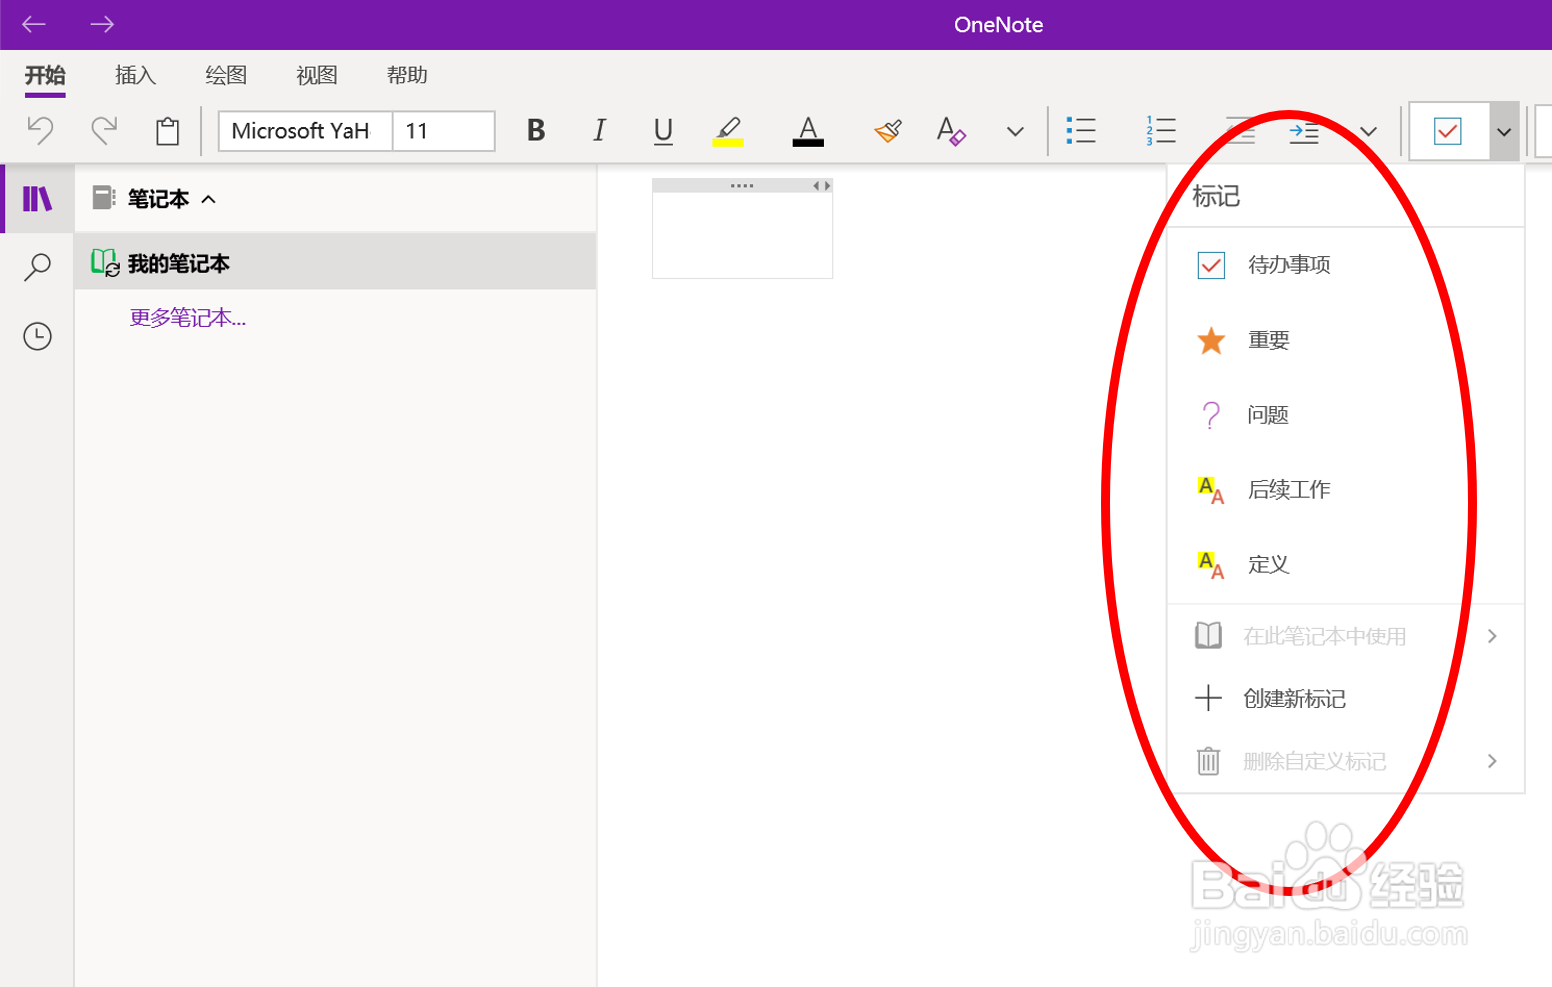The image size is (1552, 987).
Task: Switch to the 绘图 tab
Action: click(x=226, y=76)
